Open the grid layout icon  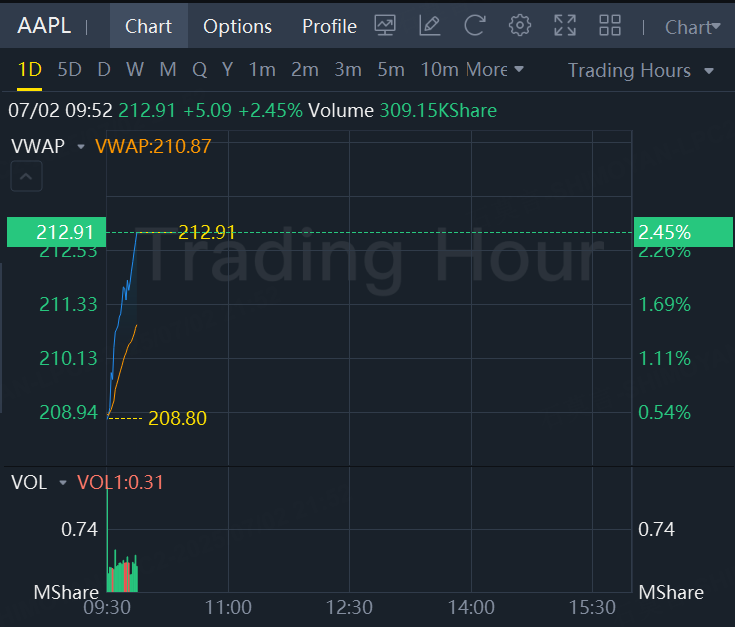pos(610,25)
